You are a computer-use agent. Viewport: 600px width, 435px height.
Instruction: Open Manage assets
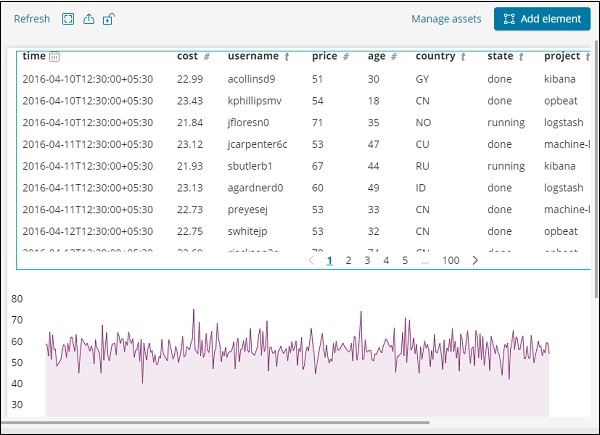446,19
